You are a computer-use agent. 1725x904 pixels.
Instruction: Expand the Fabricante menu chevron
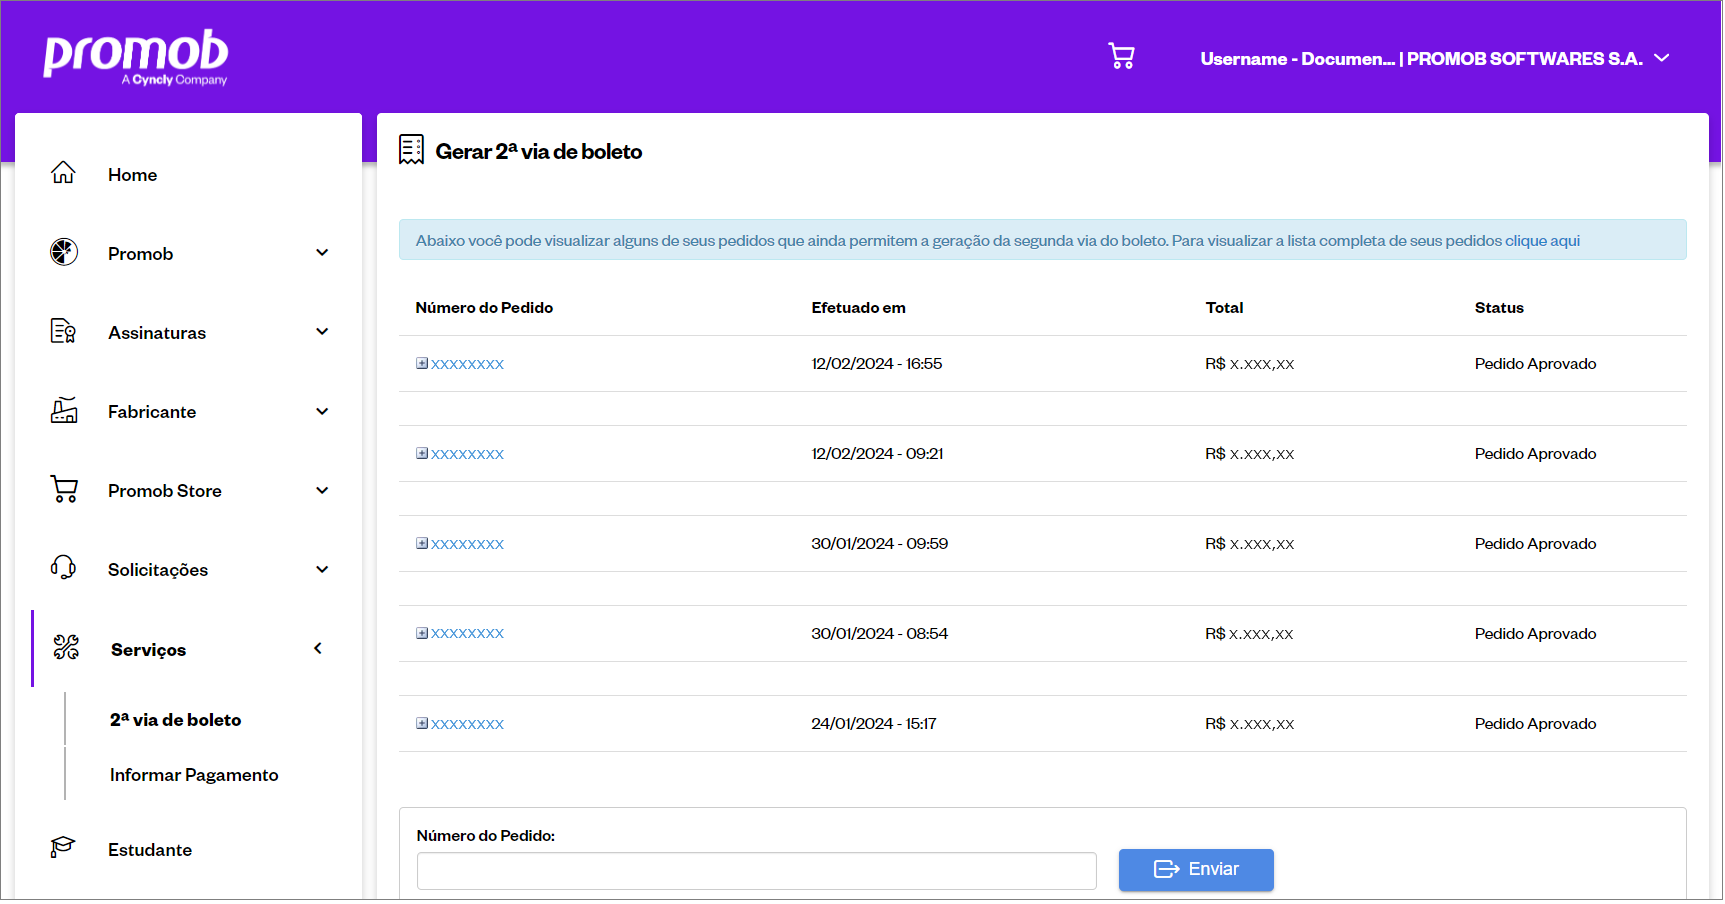click(322, 412)
